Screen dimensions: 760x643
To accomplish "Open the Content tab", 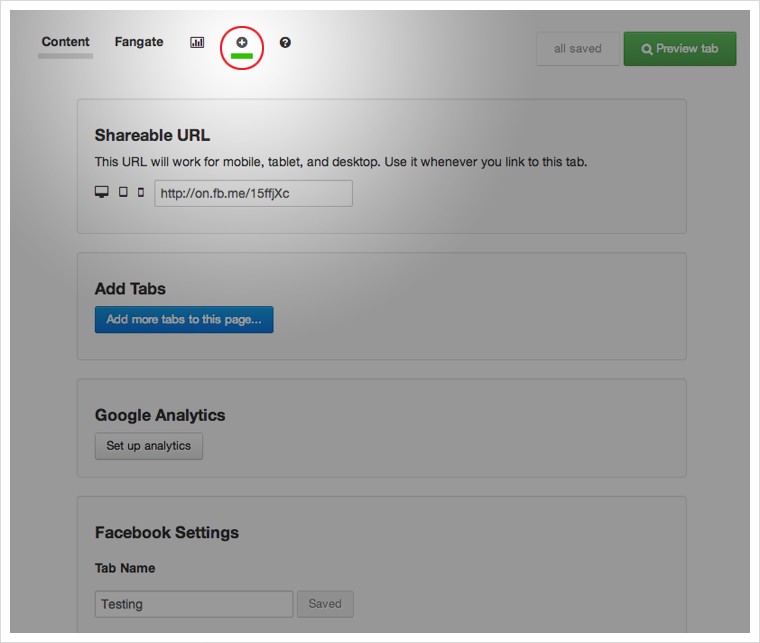I will (65, 42).
